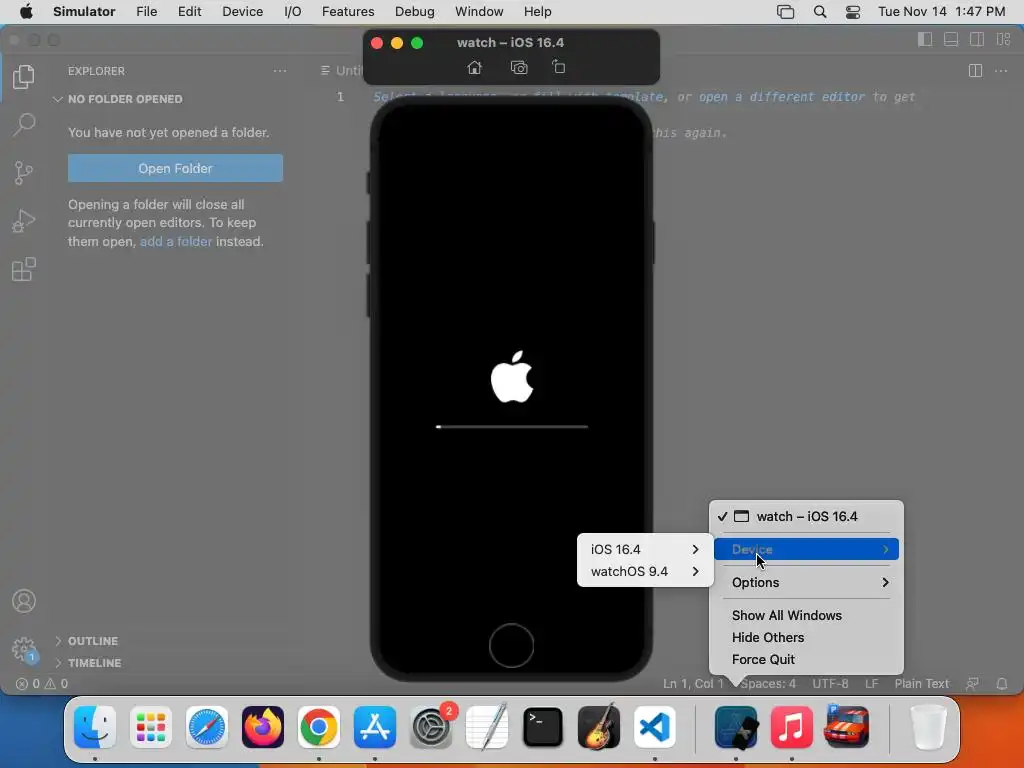
Task: Open Visual Studio Code from the Dock
Action: [x=654, y=727]
